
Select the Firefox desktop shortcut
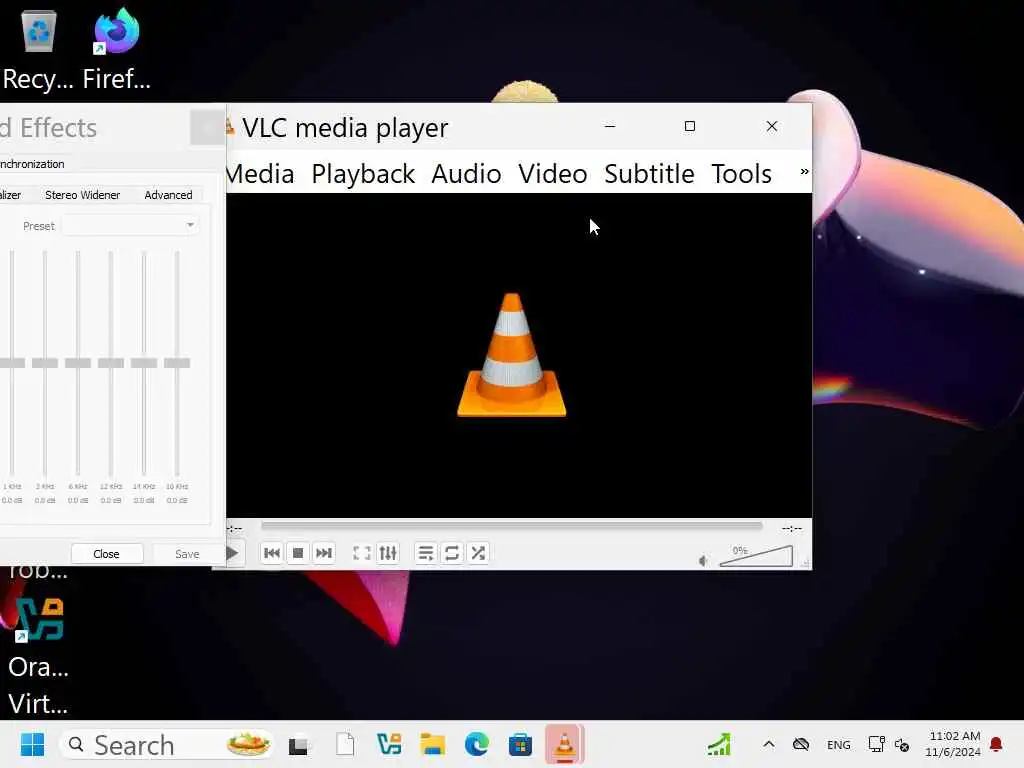(116, 51)
